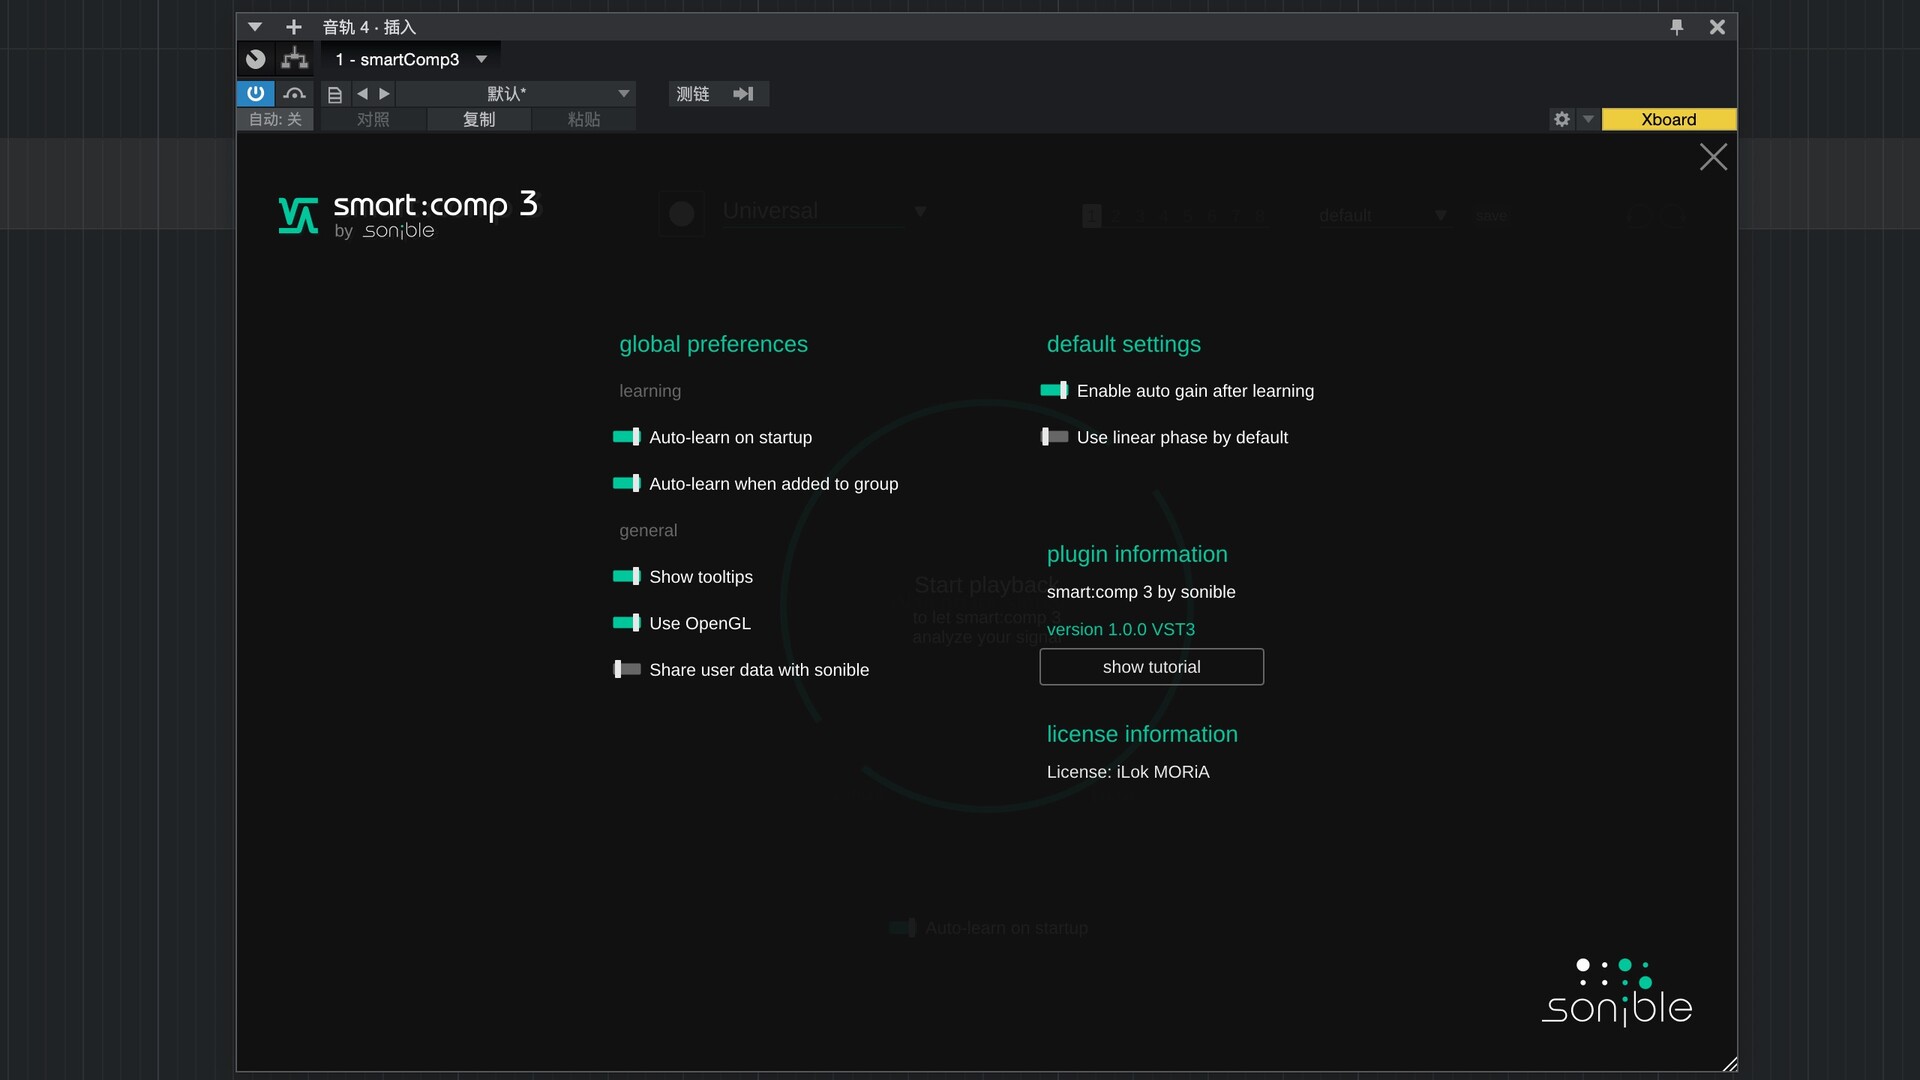Open the preset list document icon
Screen dimensions: 1920x1080
pos(335,93)
